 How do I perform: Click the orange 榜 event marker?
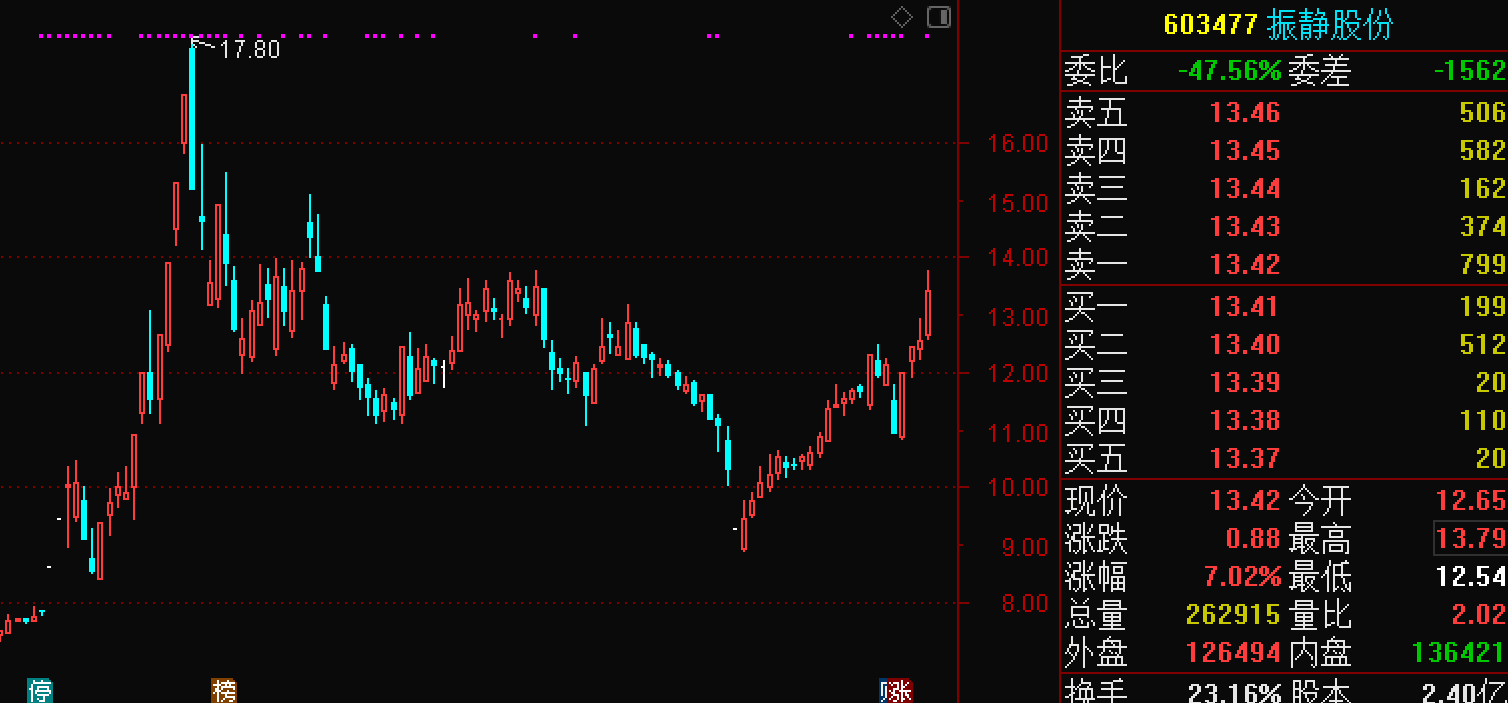(x=224, y=691)
